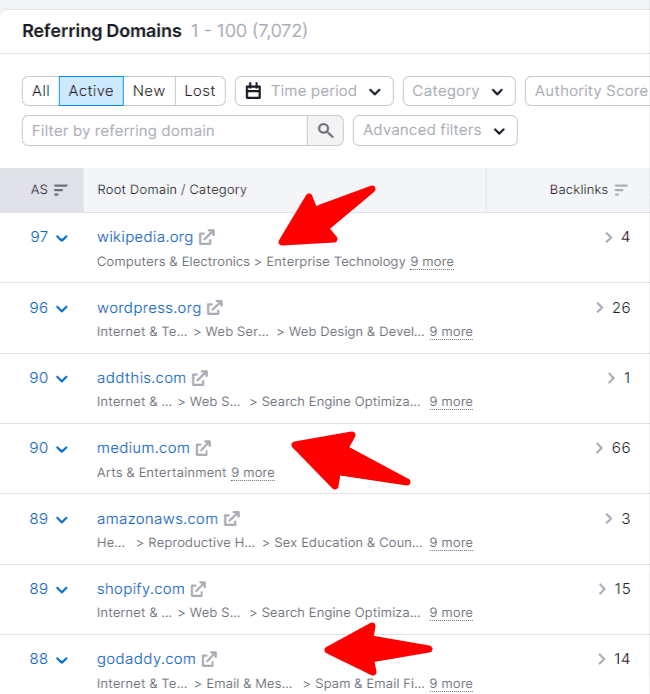Open wikipedia.org external link icon

[x=207, y=238]
